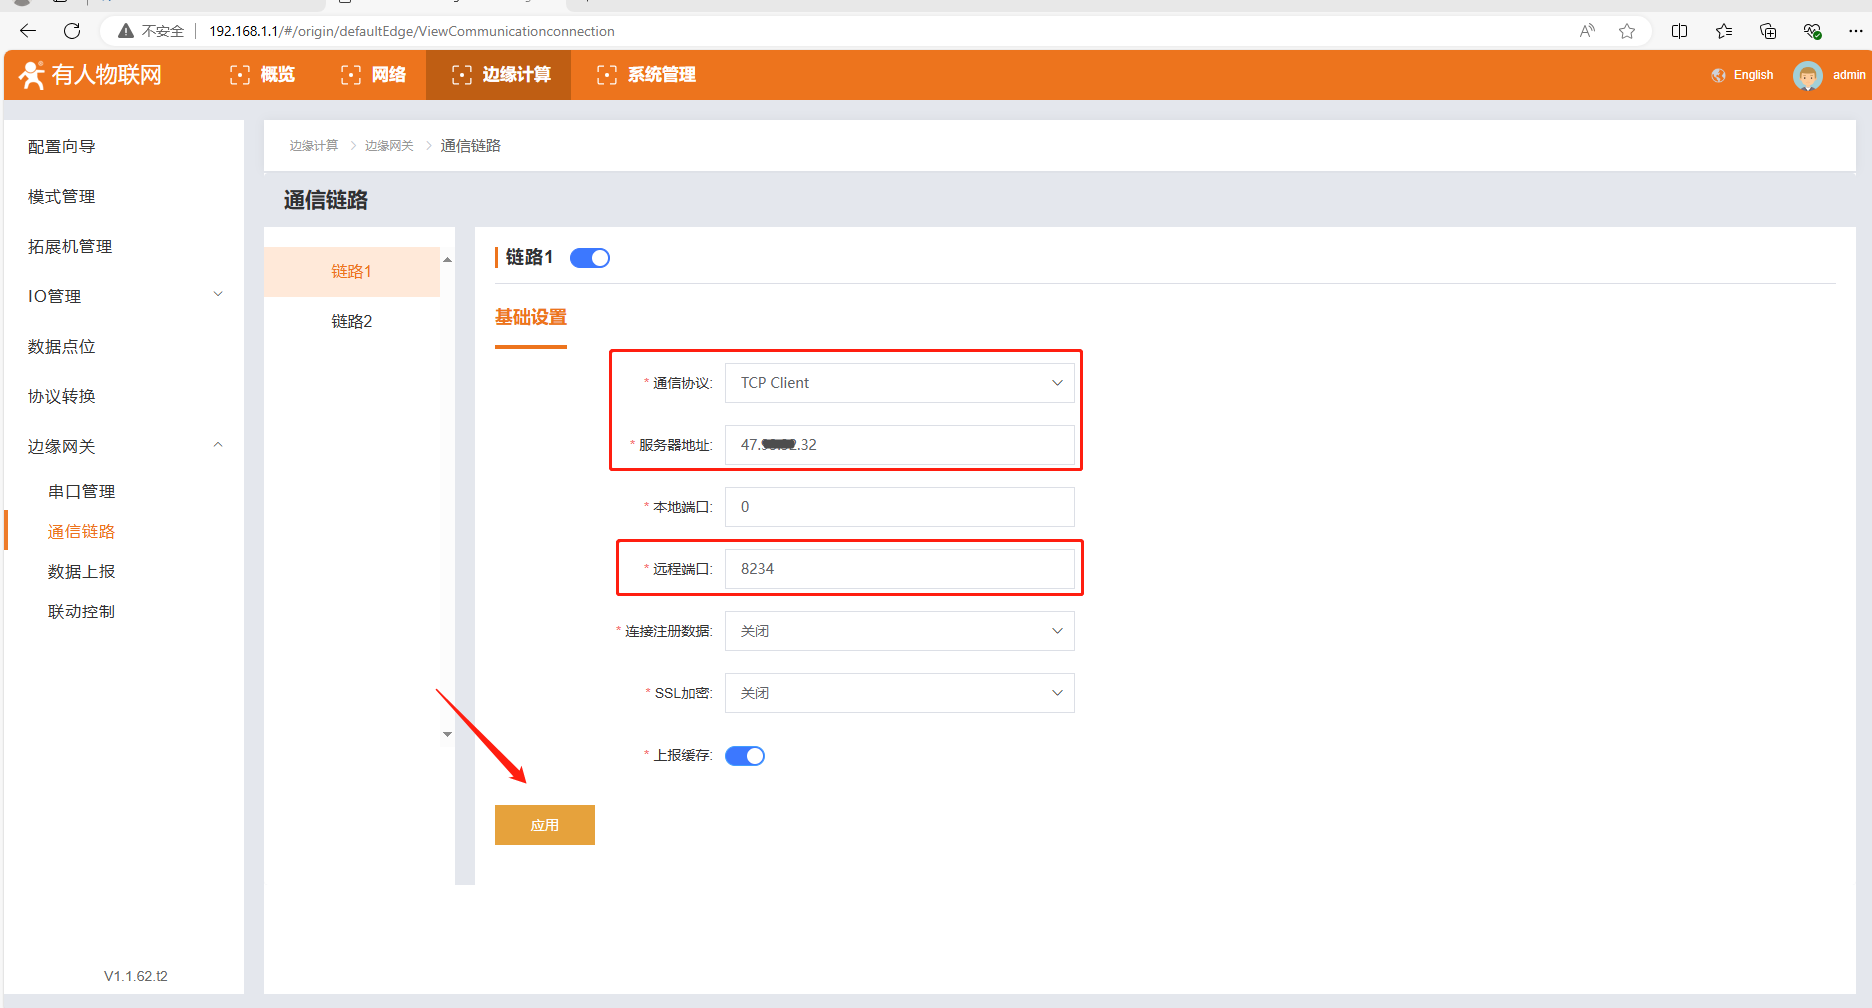
Task: Click the favorites star icon in address bar
Action: pyautogui.click(x=1627, y=31)
